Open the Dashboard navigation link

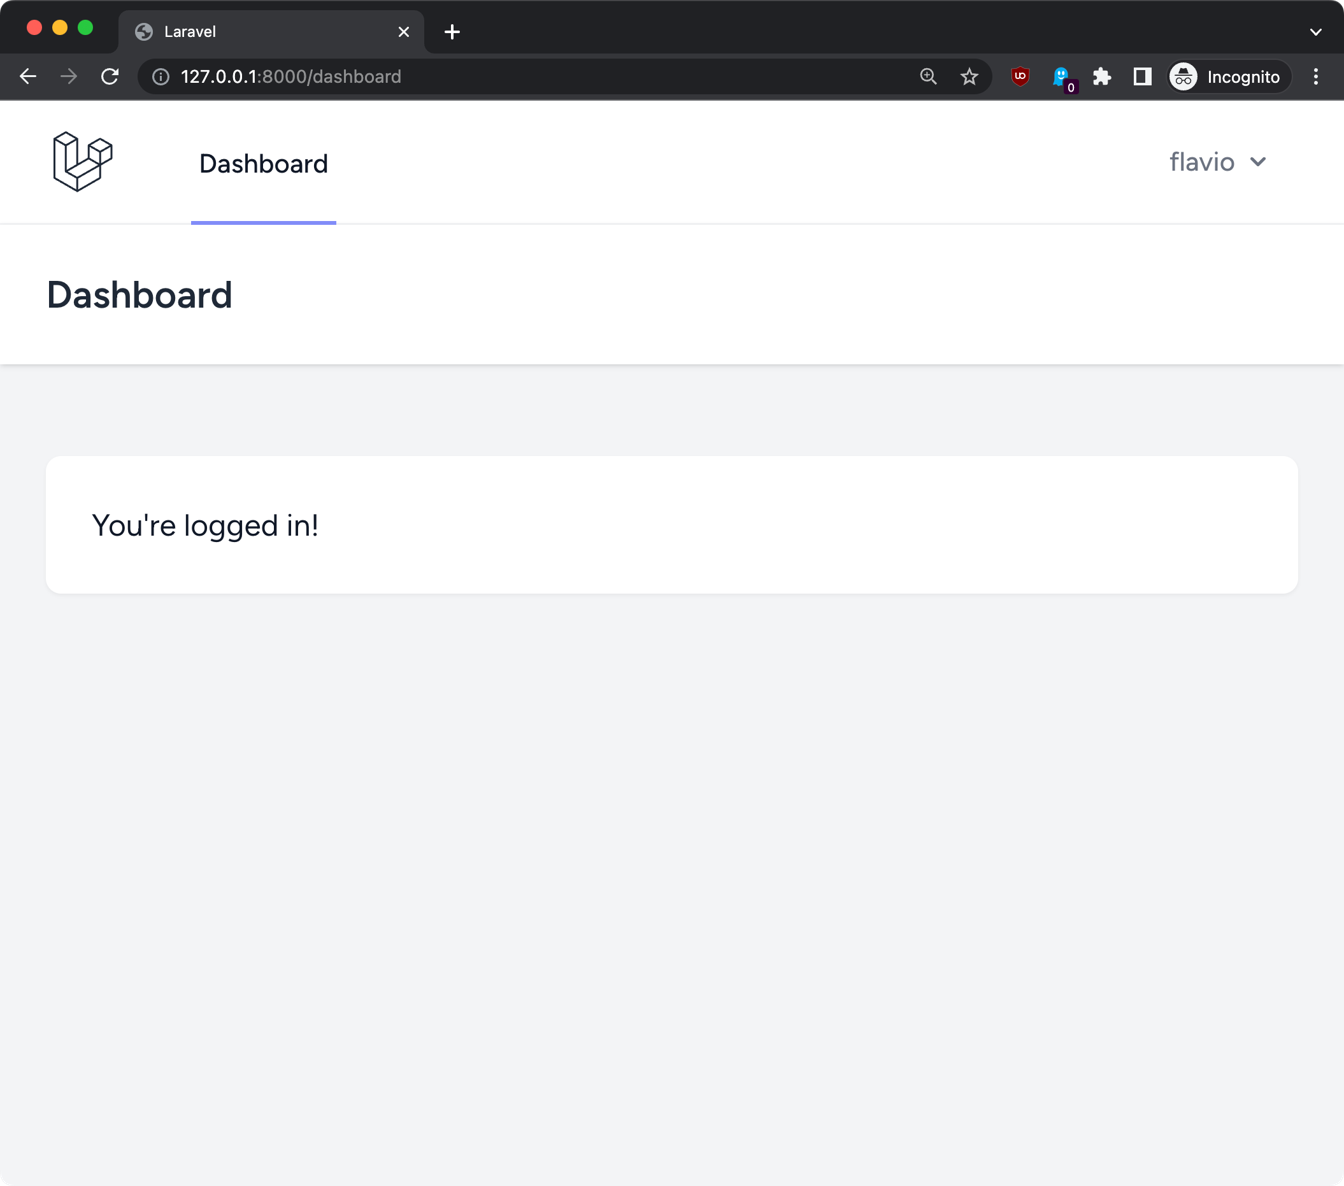click(263, 164)
